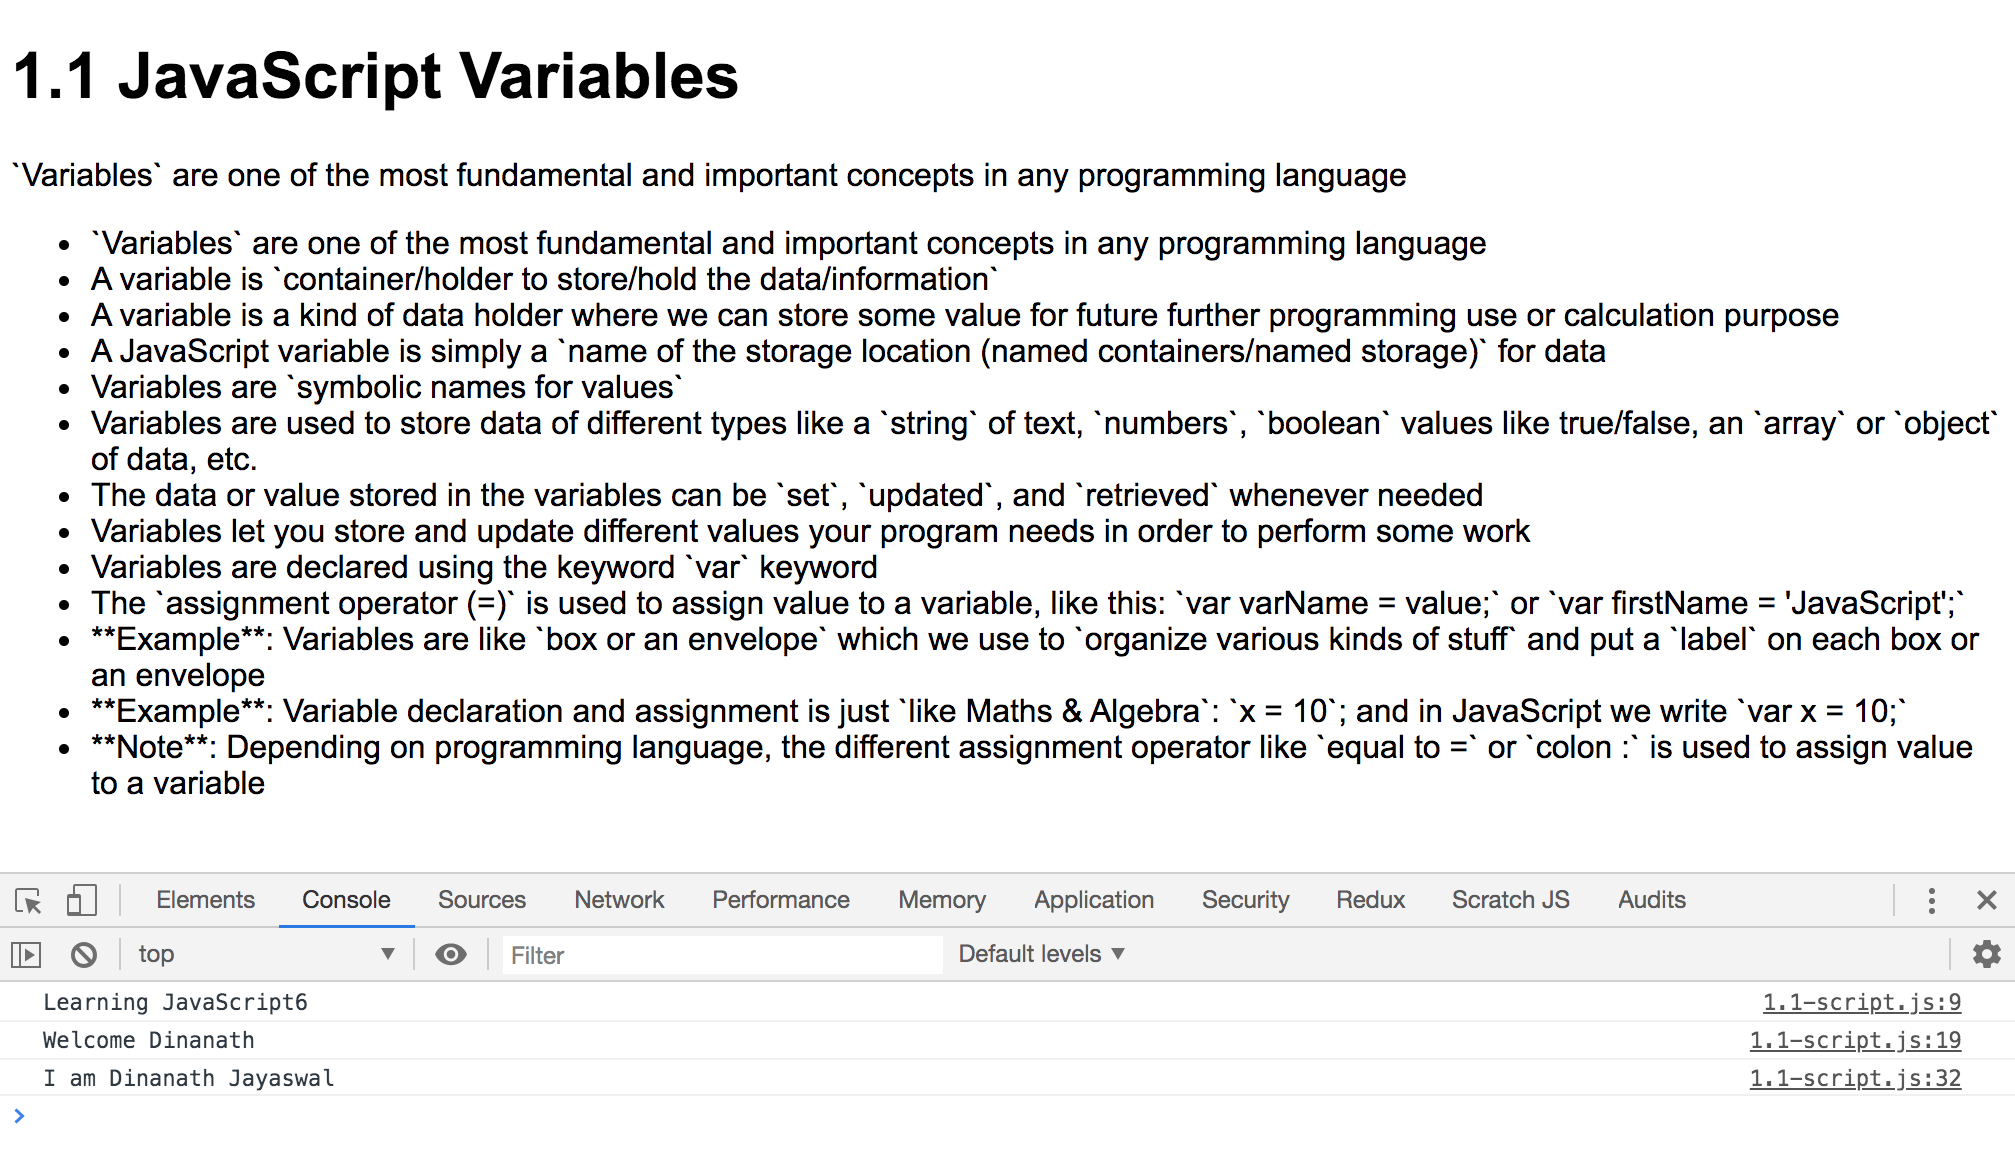Open the Redux panel
Viewport: 2015px width, 1160px height.
click(x=1368, y=899)
